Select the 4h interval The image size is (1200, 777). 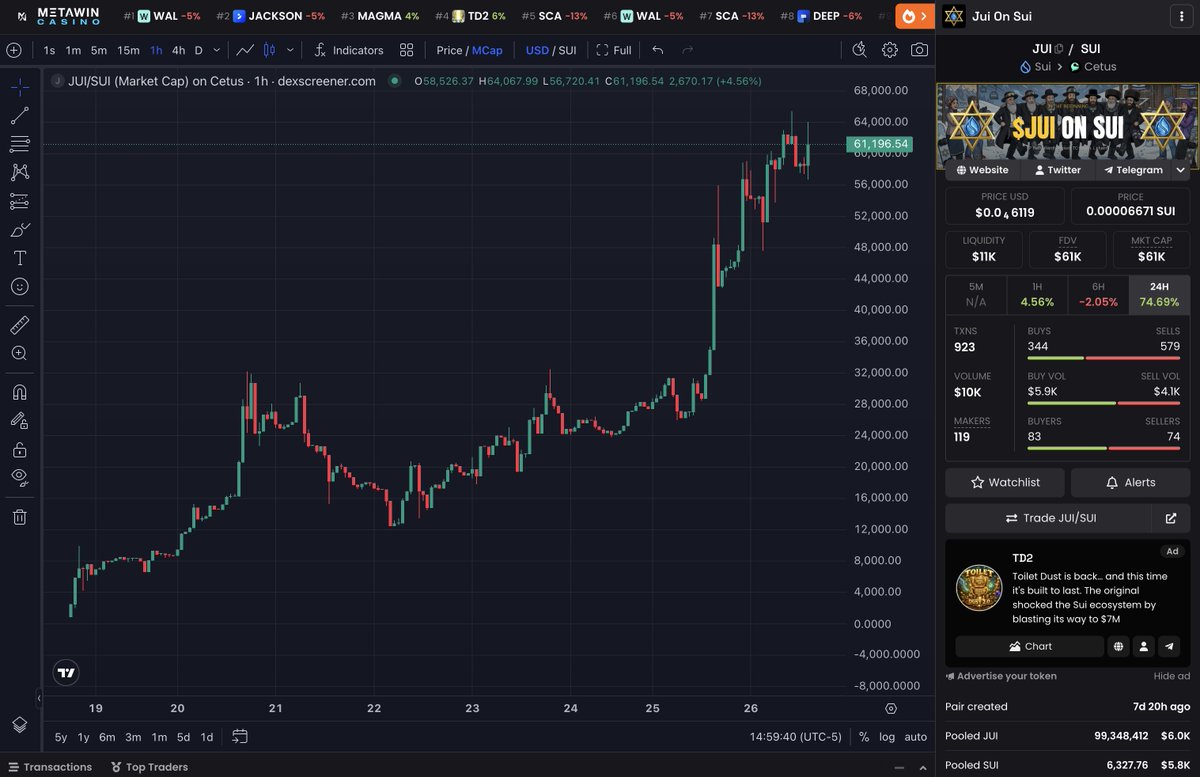click(178, 50)
